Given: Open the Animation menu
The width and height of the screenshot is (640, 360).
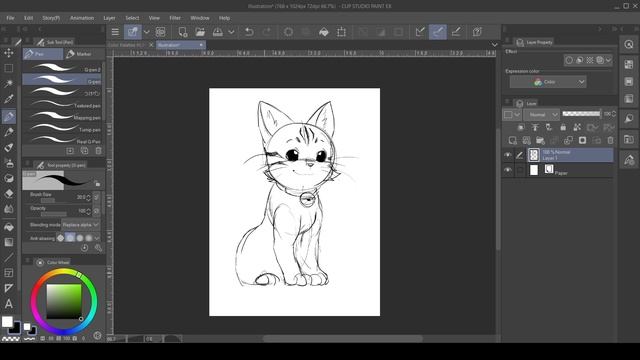Looking at the screenshot, I should coord(82,18).
